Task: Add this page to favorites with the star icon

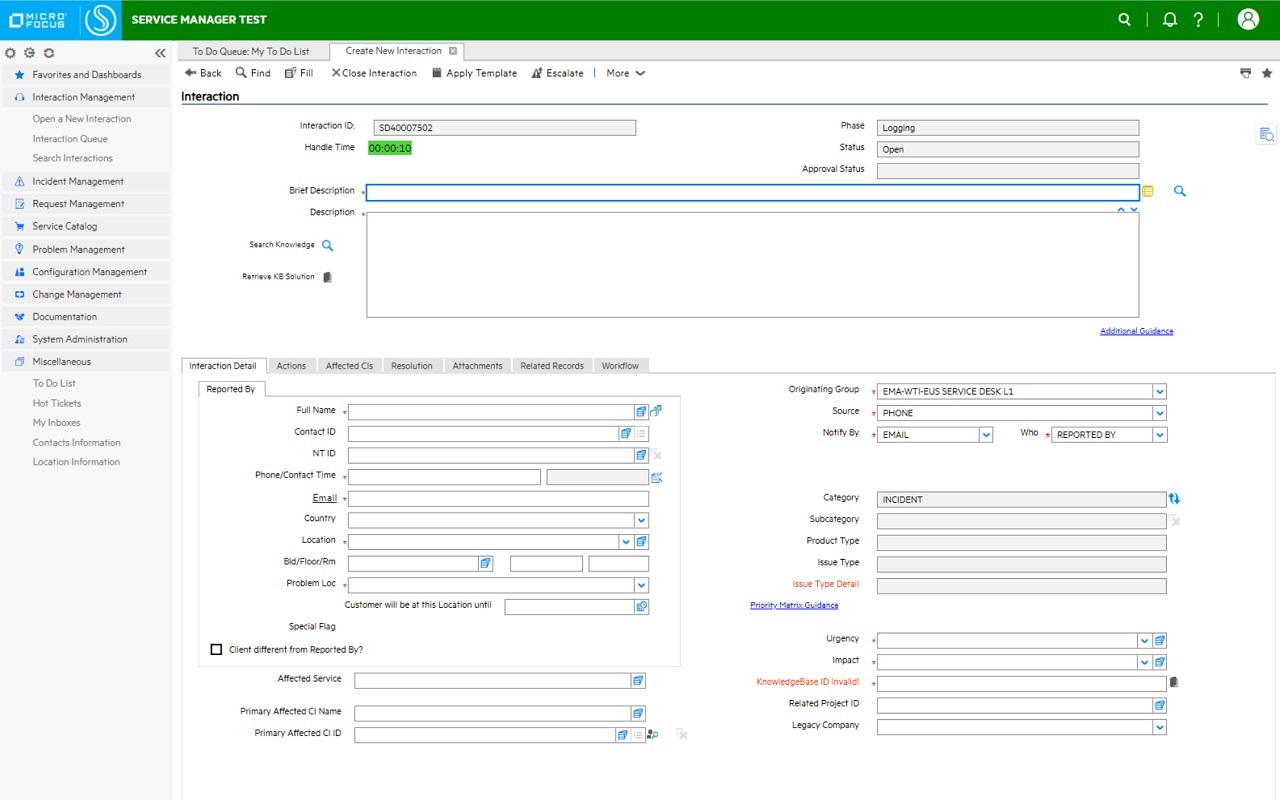Action: click(x=1267, y=73)
